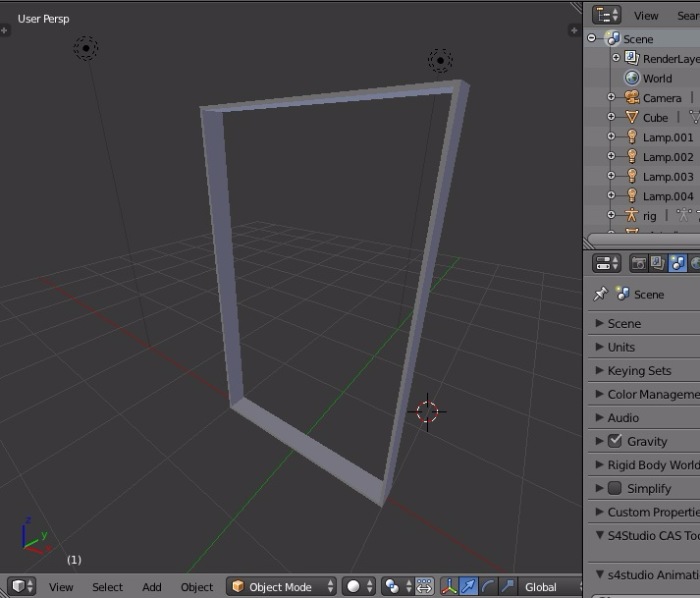Open the outliner View menu

click(646, 15)
